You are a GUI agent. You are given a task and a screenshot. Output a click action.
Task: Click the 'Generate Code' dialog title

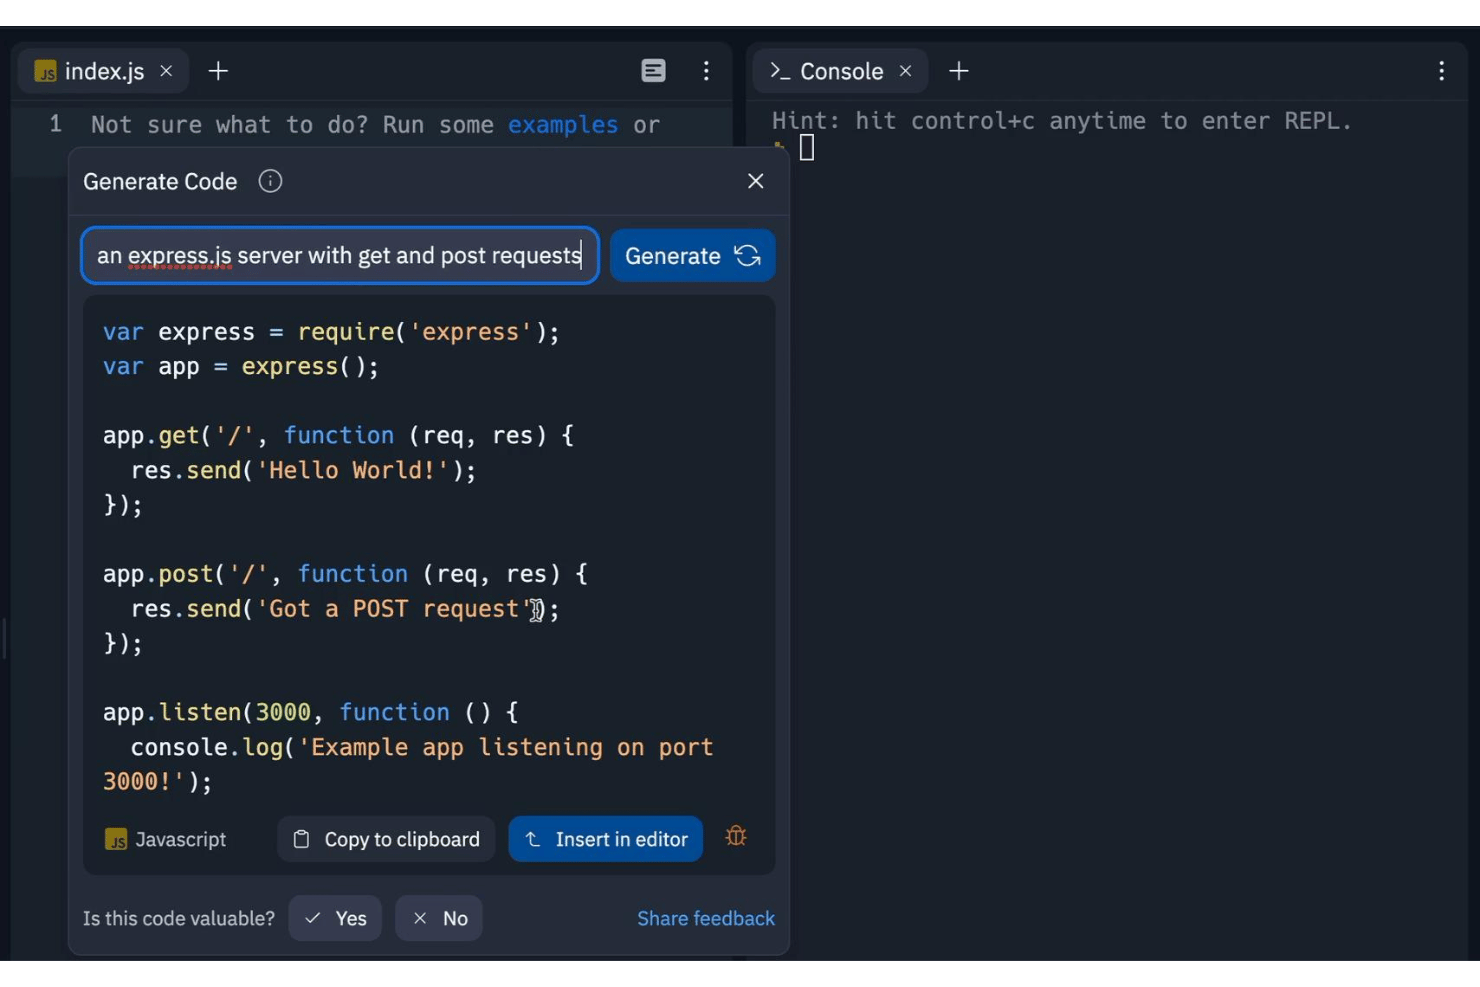160,182
